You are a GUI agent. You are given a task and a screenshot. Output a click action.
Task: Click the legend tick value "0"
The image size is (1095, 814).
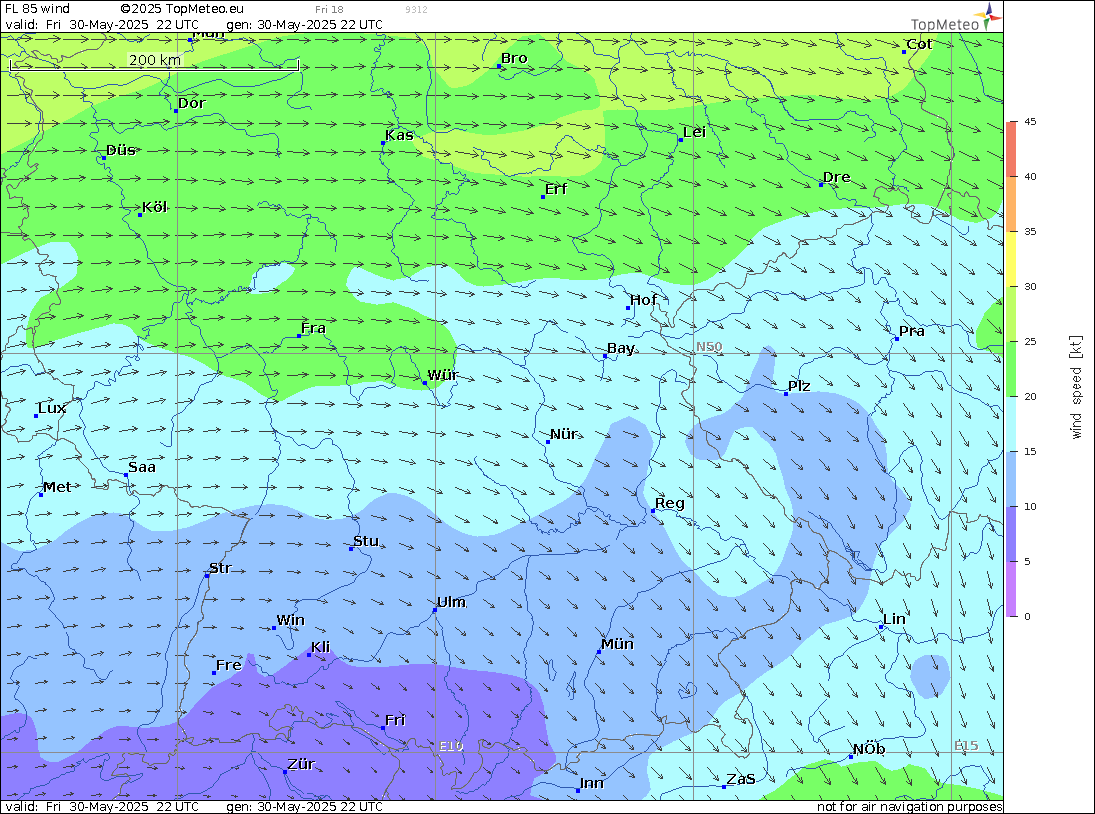click(1027, 616)
